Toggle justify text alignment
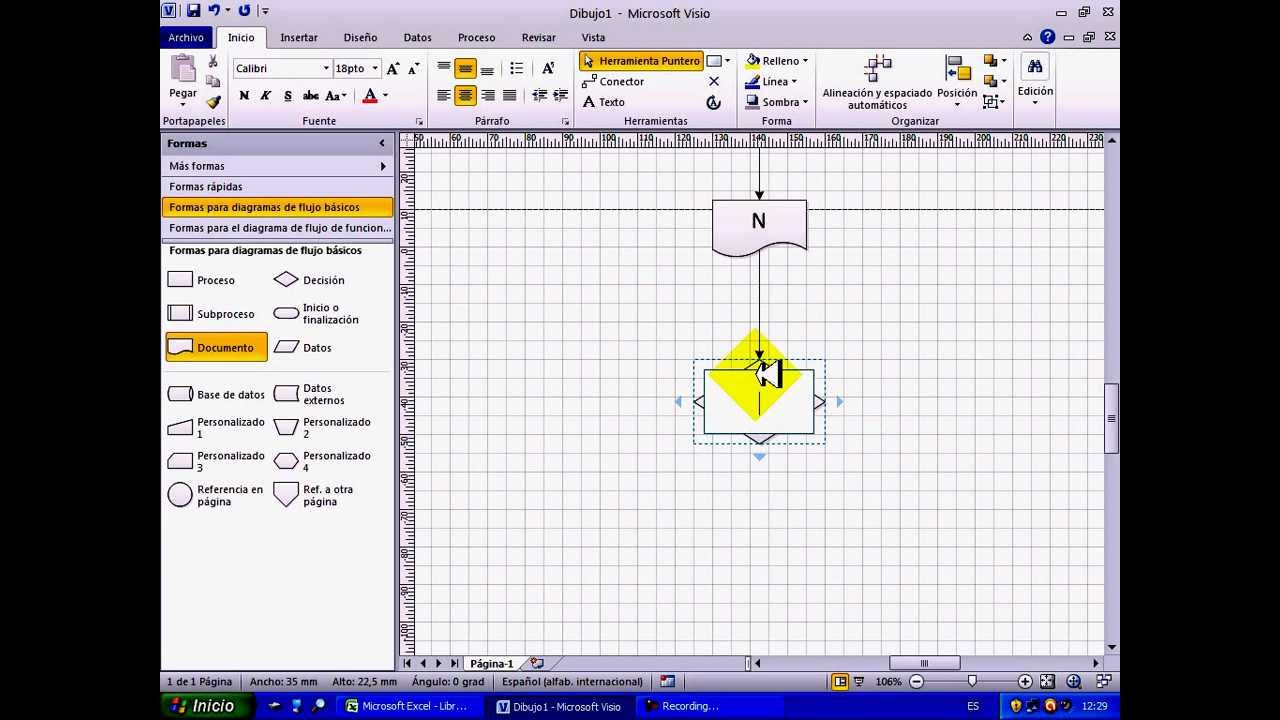The width and height of the screenshot is (1280, 720). click(509, 96)
